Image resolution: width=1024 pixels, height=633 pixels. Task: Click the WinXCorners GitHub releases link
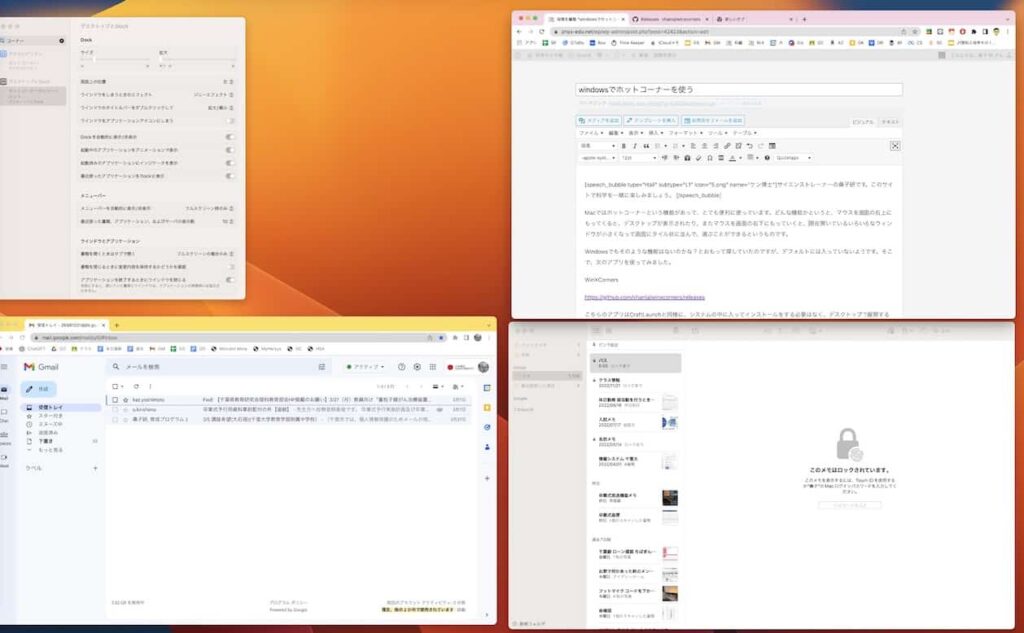(644, 297)
